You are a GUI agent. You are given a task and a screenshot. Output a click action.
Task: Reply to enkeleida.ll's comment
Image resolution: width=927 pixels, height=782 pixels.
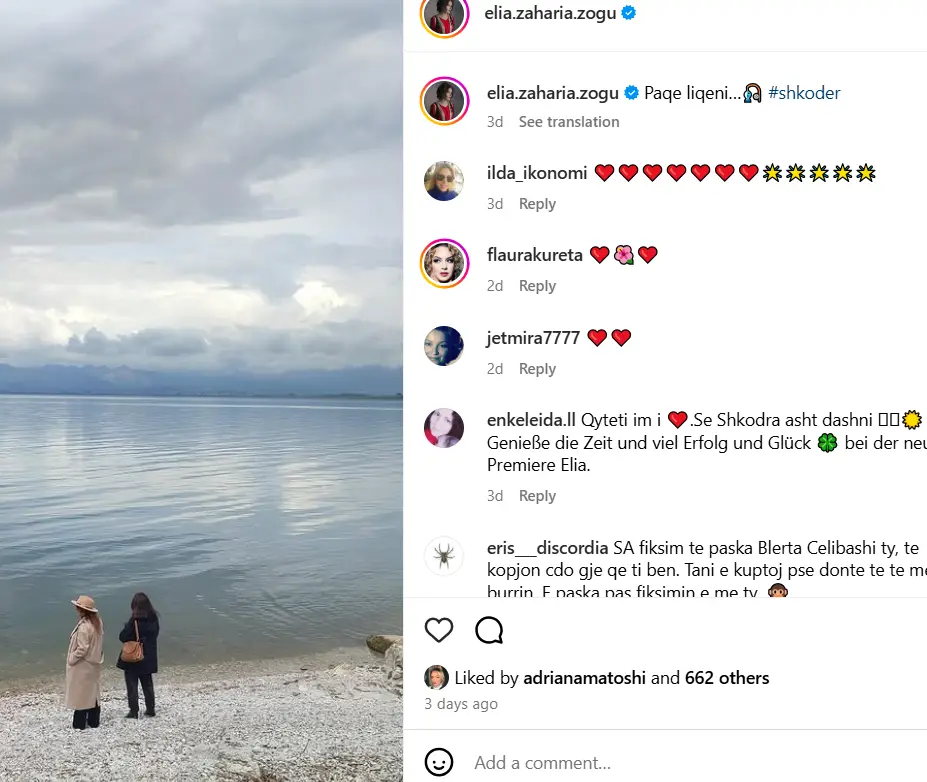pos(537,496)
